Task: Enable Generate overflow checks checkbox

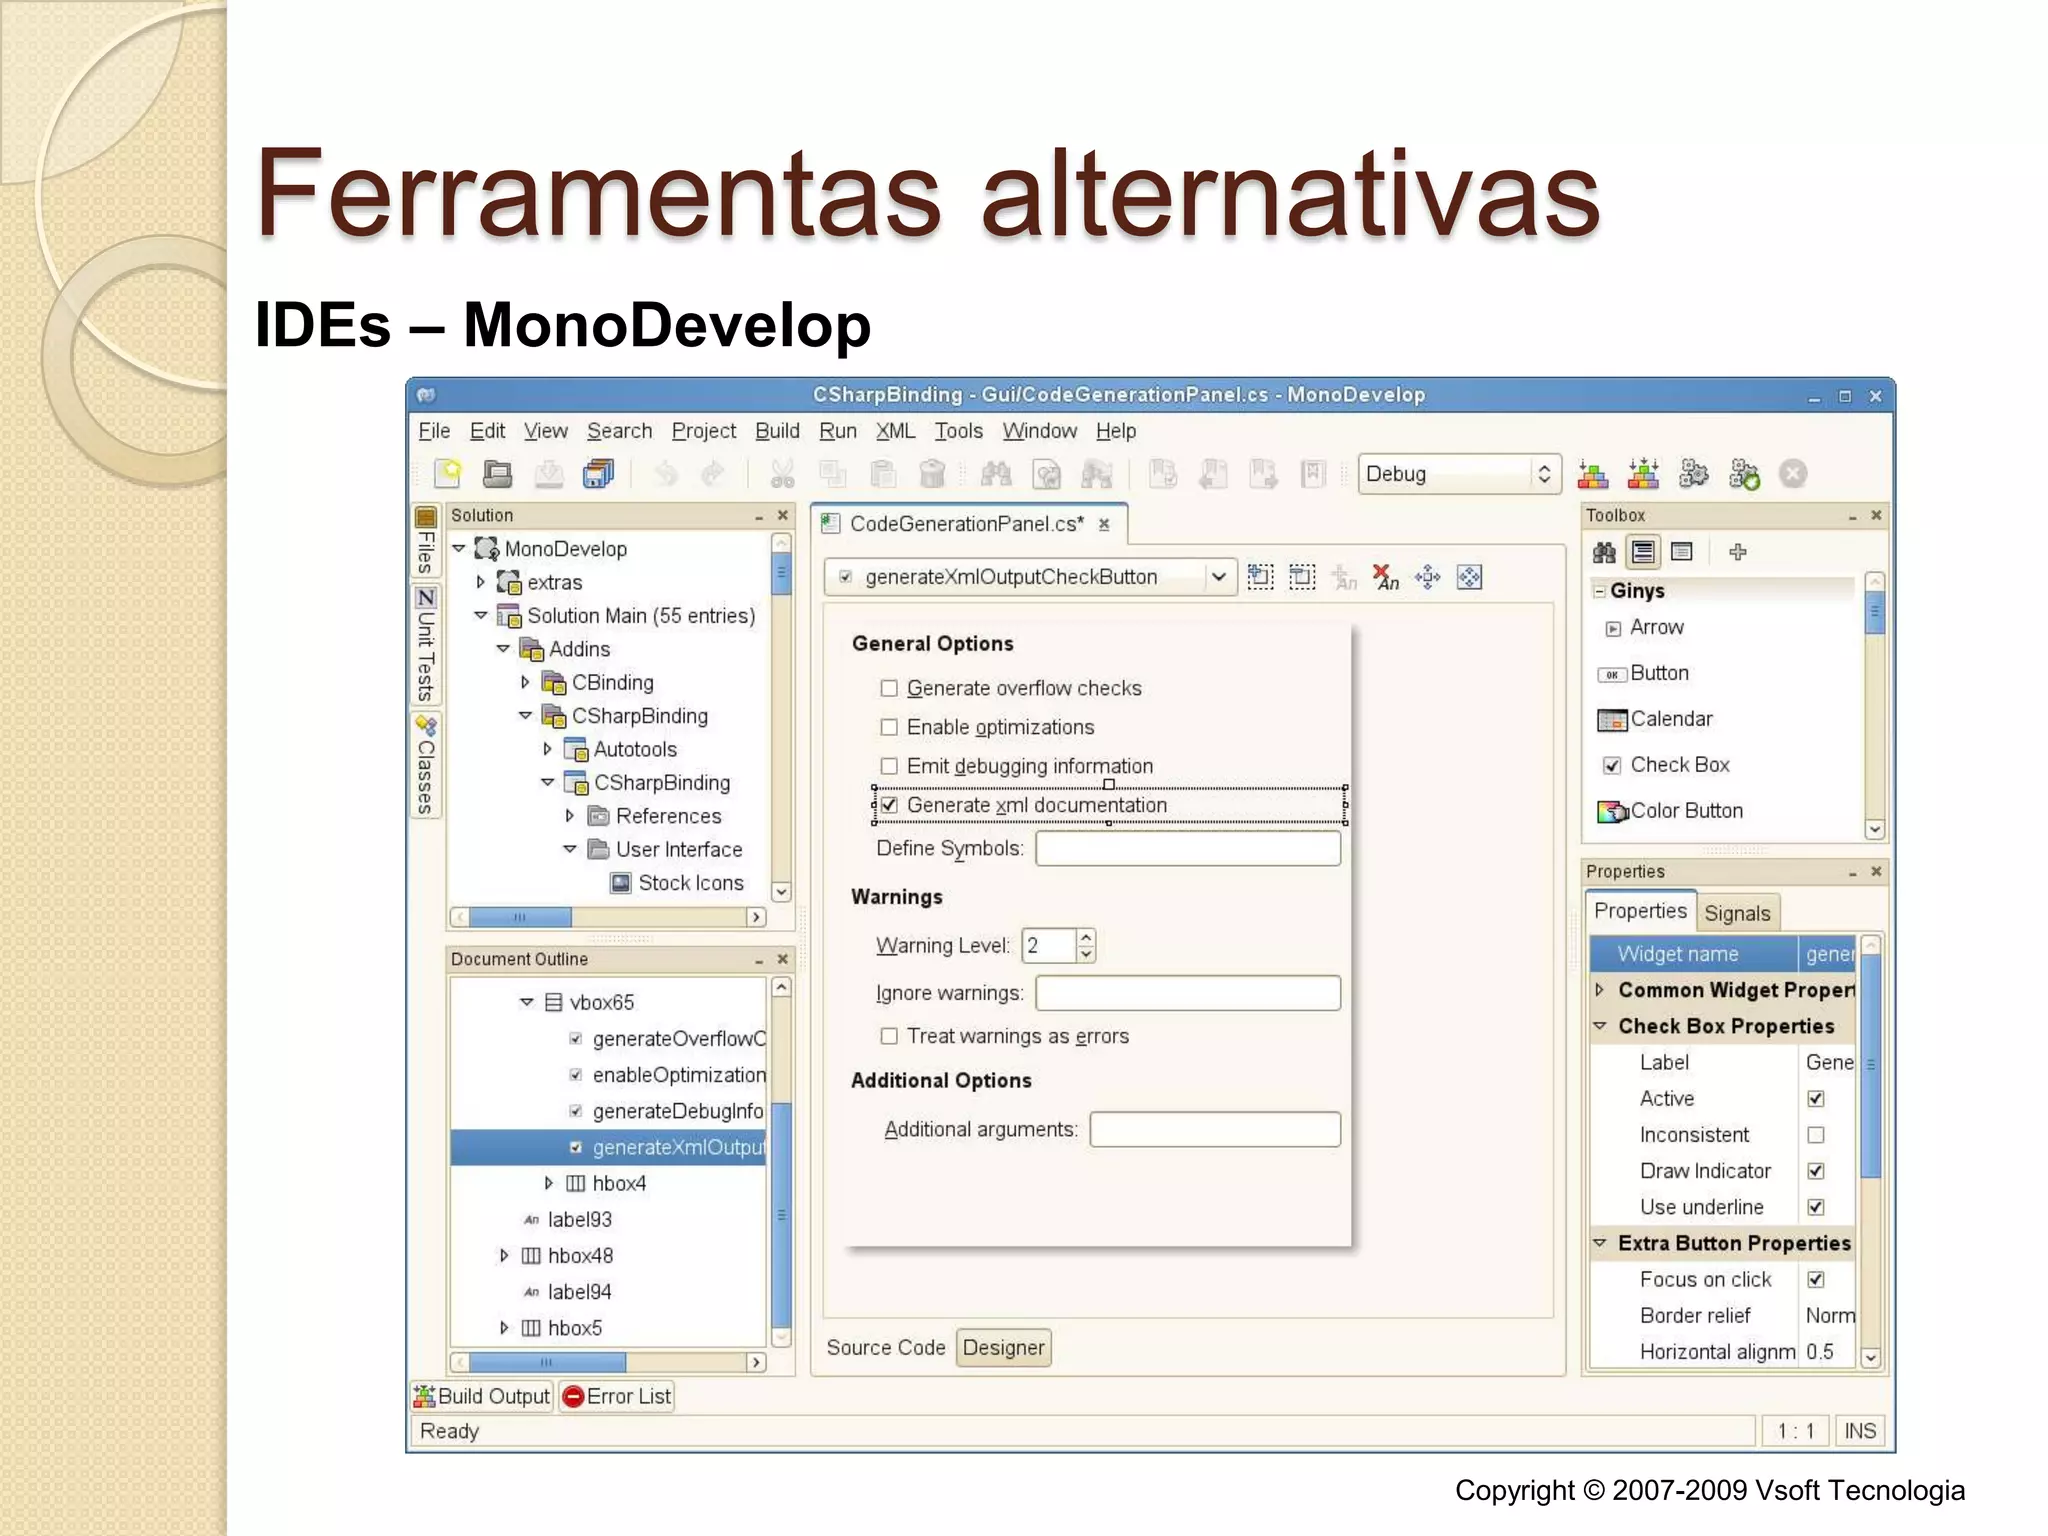Action: point(888,688)
